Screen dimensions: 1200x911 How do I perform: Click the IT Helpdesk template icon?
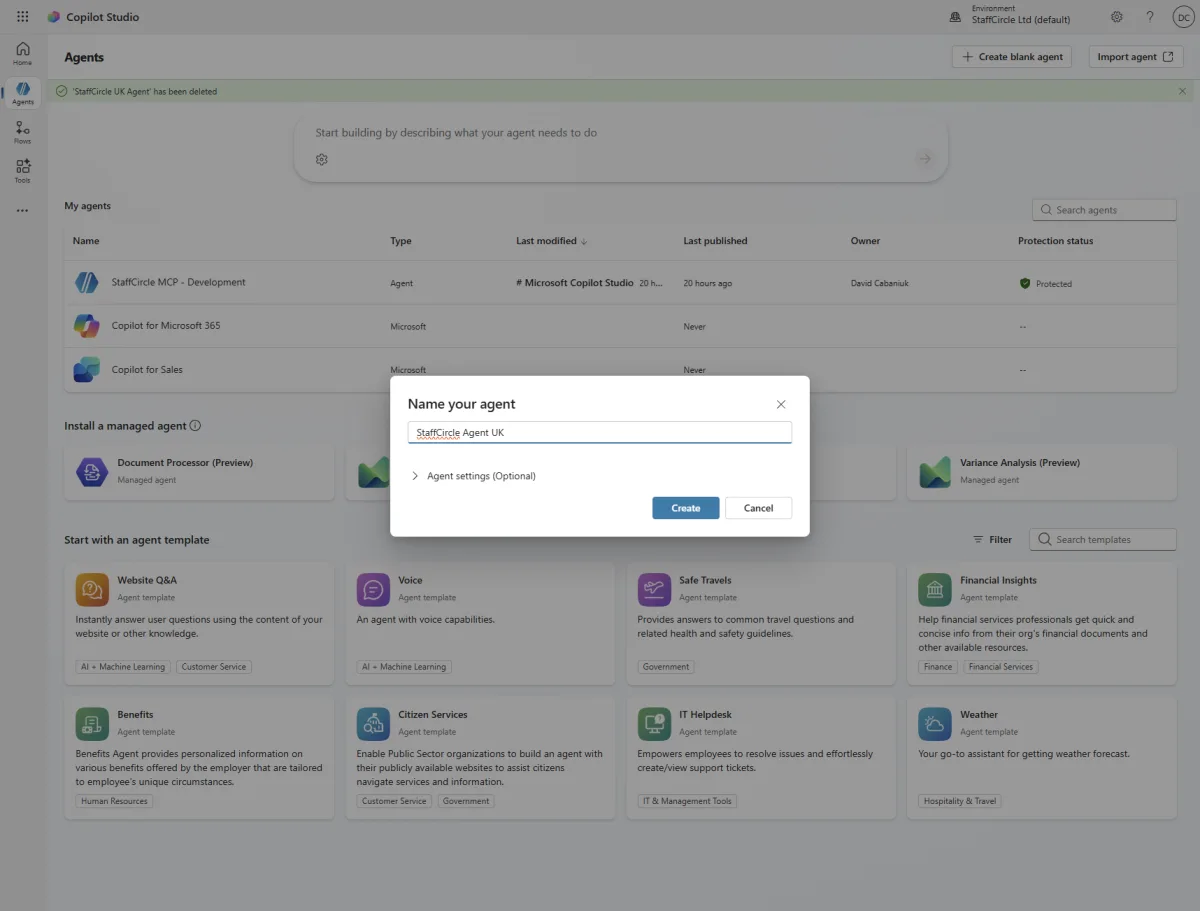654,723
